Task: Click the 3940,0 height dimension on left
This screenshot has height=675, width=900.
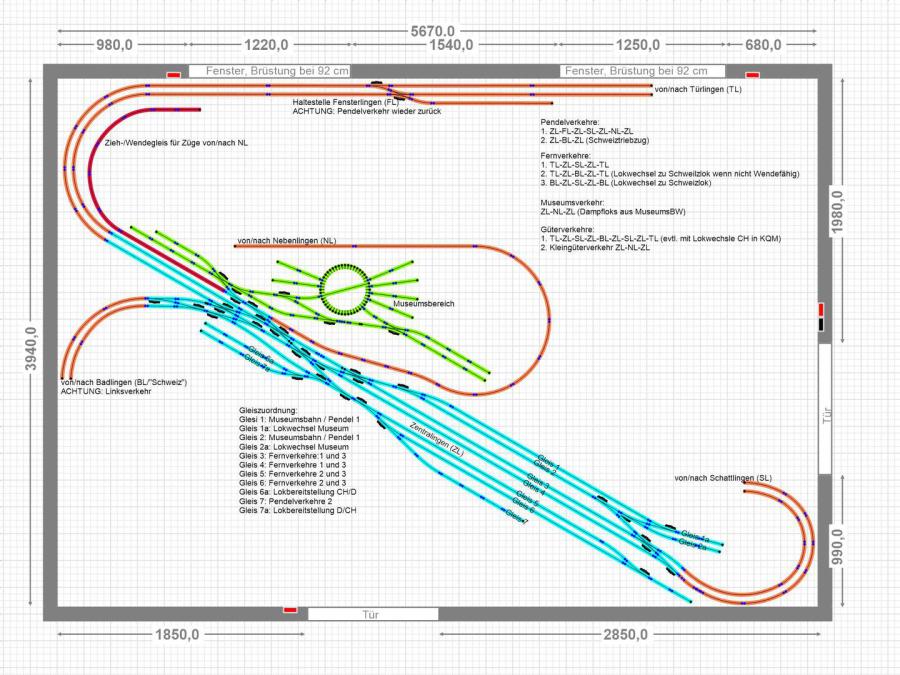Action: point(29,349)
